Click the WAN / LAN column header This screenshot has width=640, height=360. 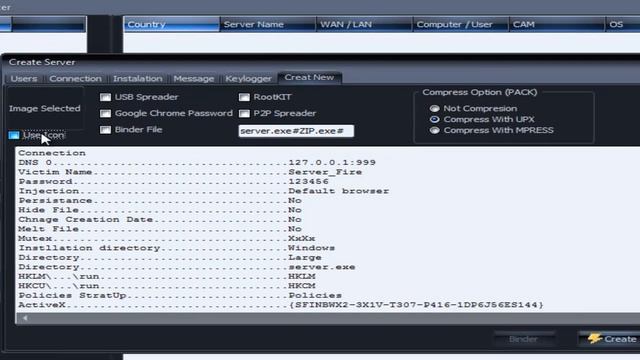coord(364,24)
